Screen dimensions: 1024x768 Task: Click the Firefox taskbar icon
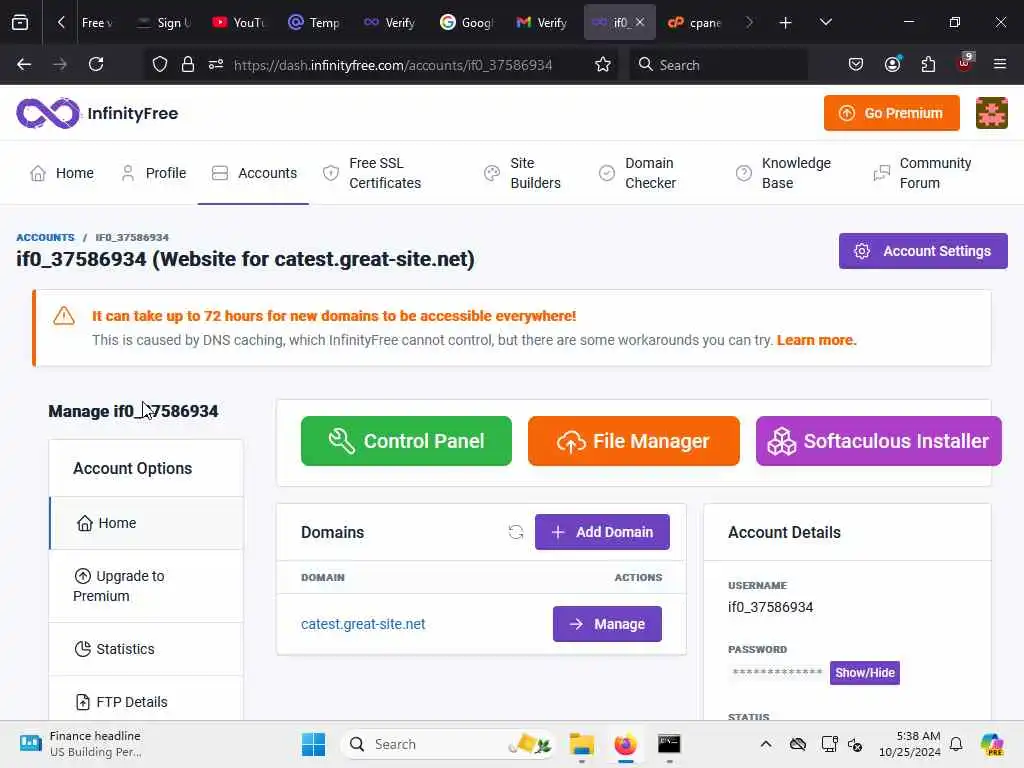pyautogui.click(x=625, y=744)
